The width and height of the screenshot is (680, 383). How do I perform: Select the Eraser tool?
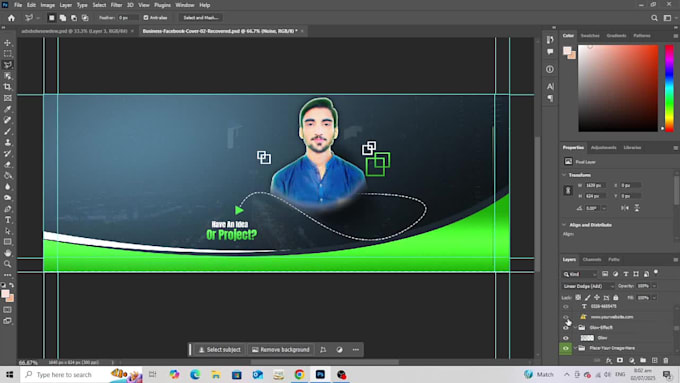[8, 164]
